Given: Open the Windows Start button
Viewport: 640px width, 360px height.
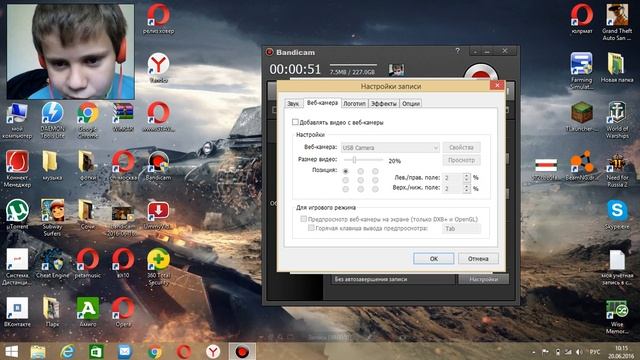Looking at the screenshot, I should (11, 351).
